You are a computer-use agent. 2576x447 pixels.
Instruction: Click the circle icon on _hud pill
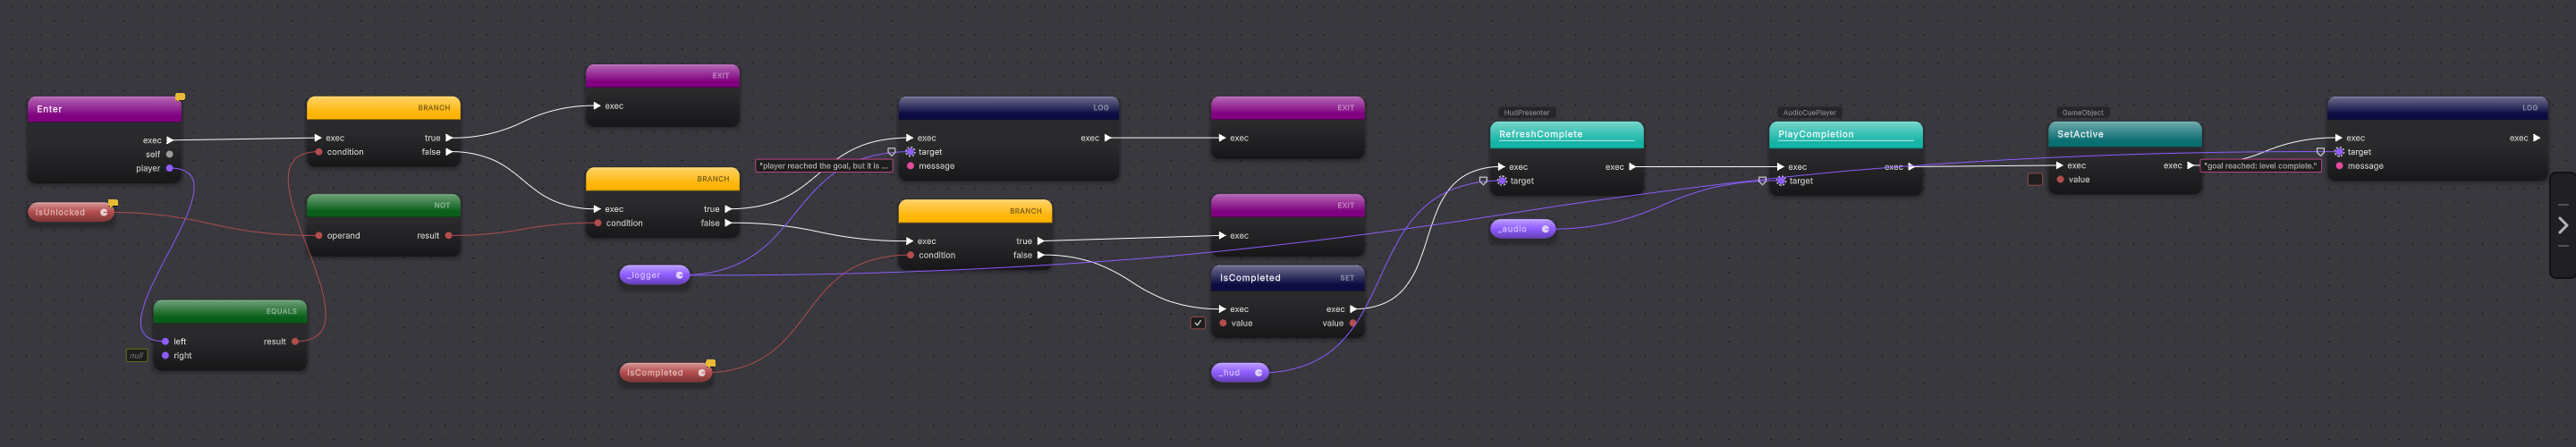[1258, 373]
